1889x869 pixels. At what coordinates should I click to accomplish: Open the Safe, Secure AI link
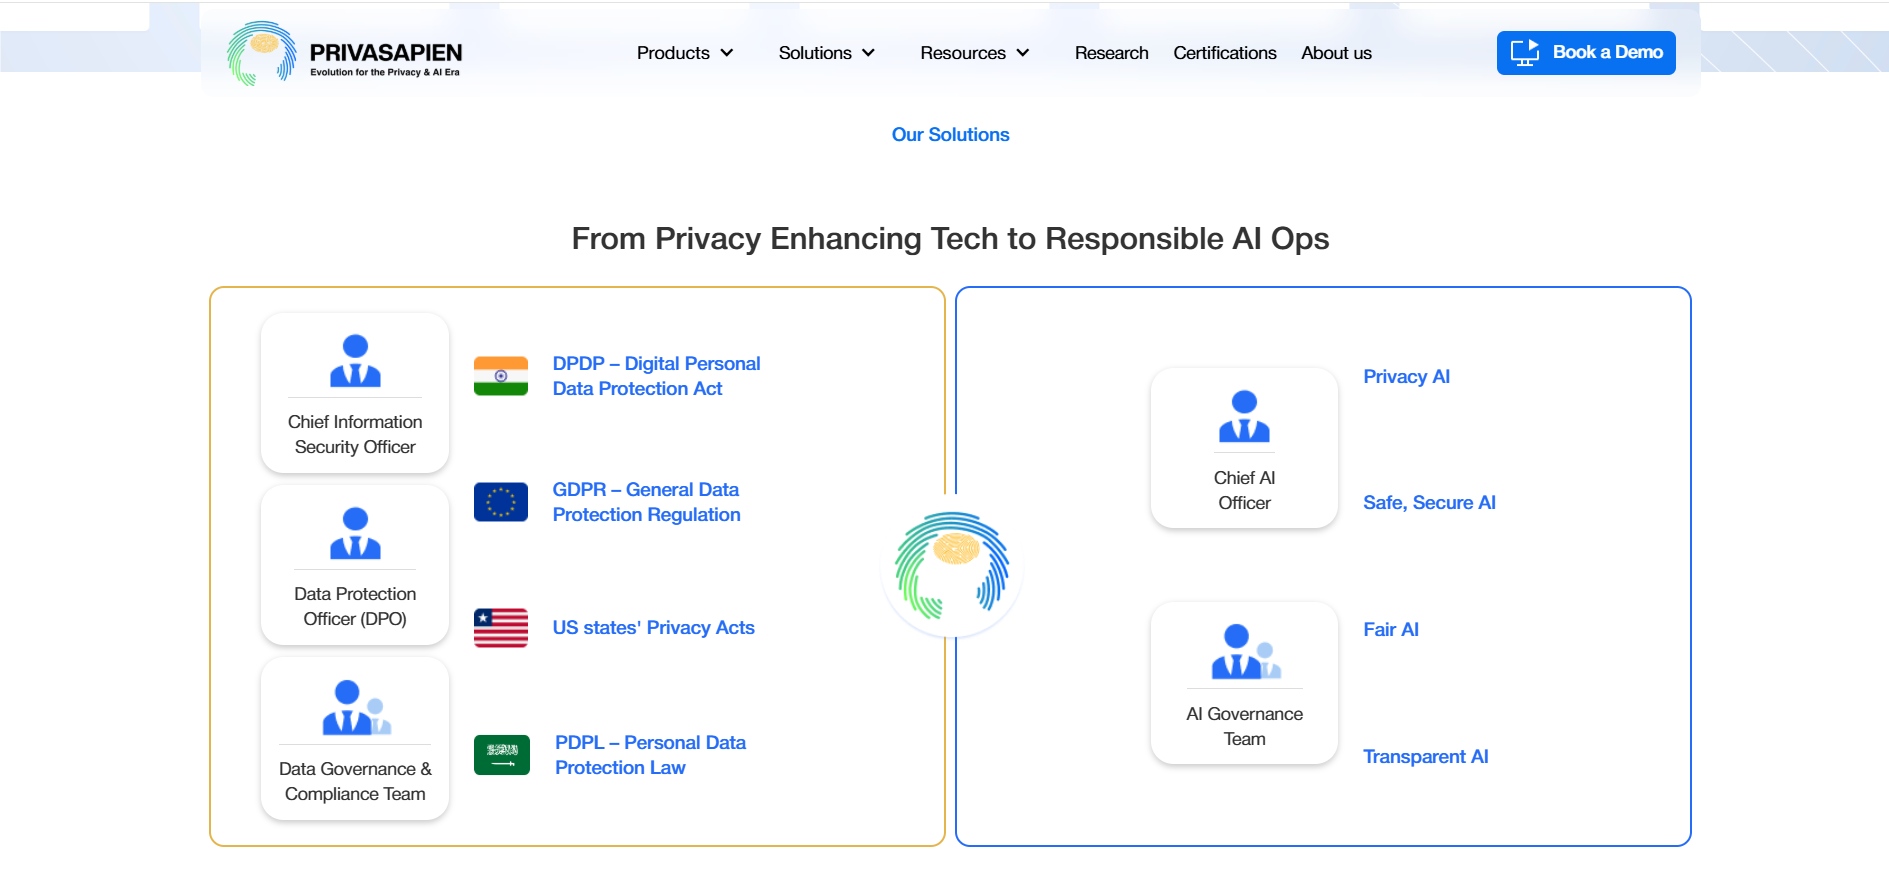tap(1429, 503)
